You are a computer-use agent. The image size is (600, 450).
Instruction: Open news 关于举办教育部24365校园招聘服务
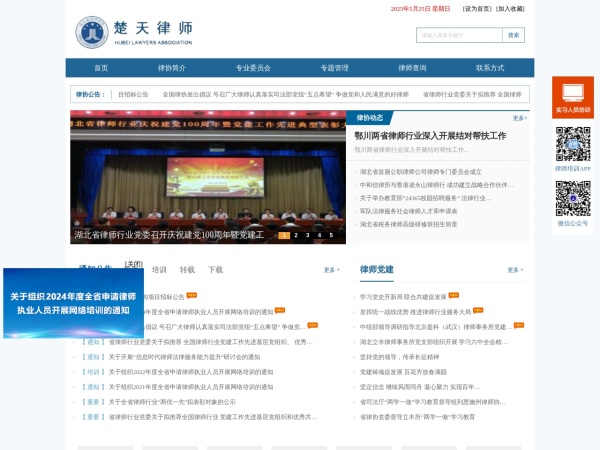click(426, 198)
